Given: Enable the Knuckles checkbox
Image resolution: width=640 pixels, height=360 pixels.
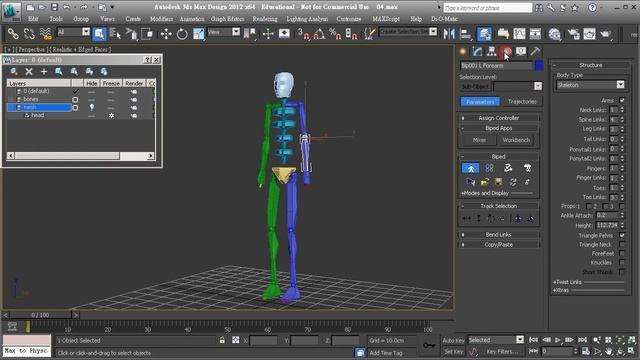Looking at the screenshot, I should coord(622,262).
